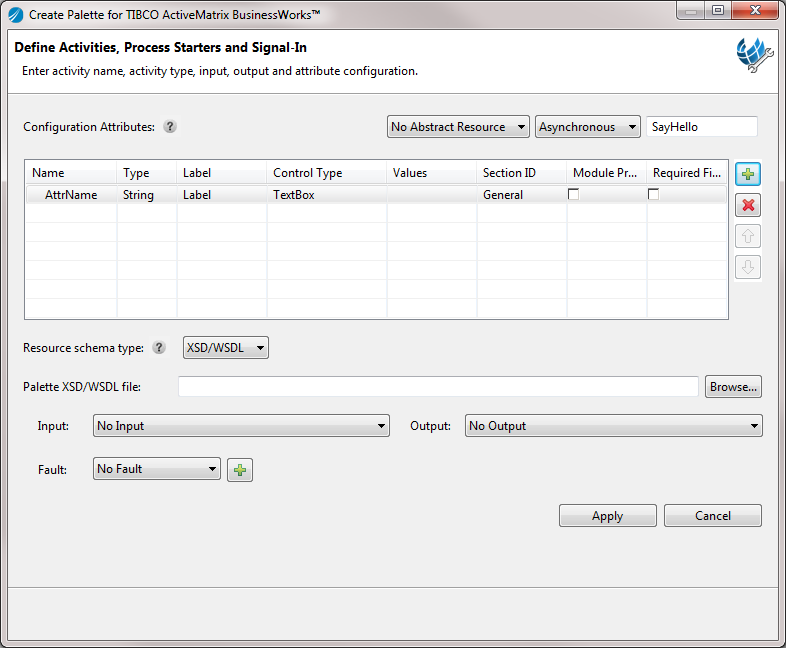This screenshot has height=648, width=786.
Task: Click the move attribute up arrow icon
Action: 748,236
